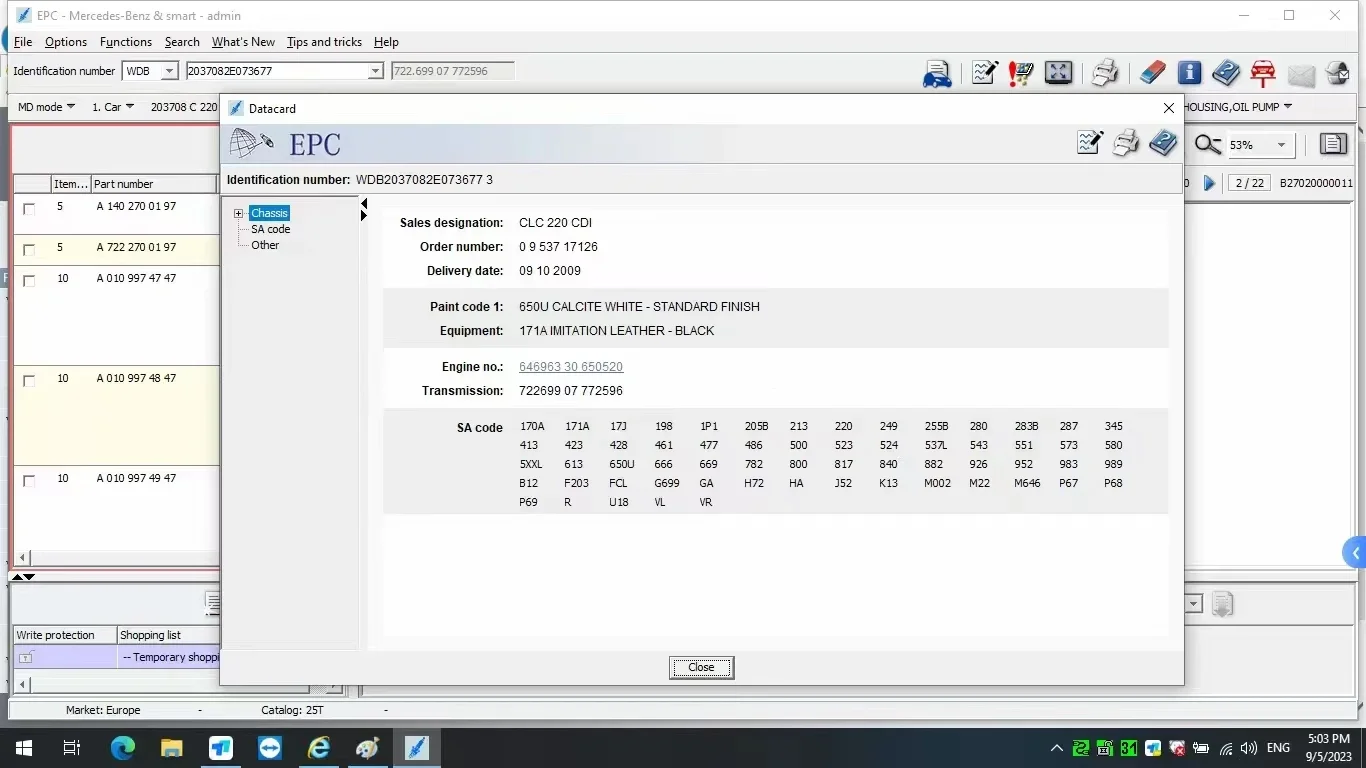Tick checkbox for part A 722 270 01 97
Screen dimensions: 1366x768
point(29,250)
